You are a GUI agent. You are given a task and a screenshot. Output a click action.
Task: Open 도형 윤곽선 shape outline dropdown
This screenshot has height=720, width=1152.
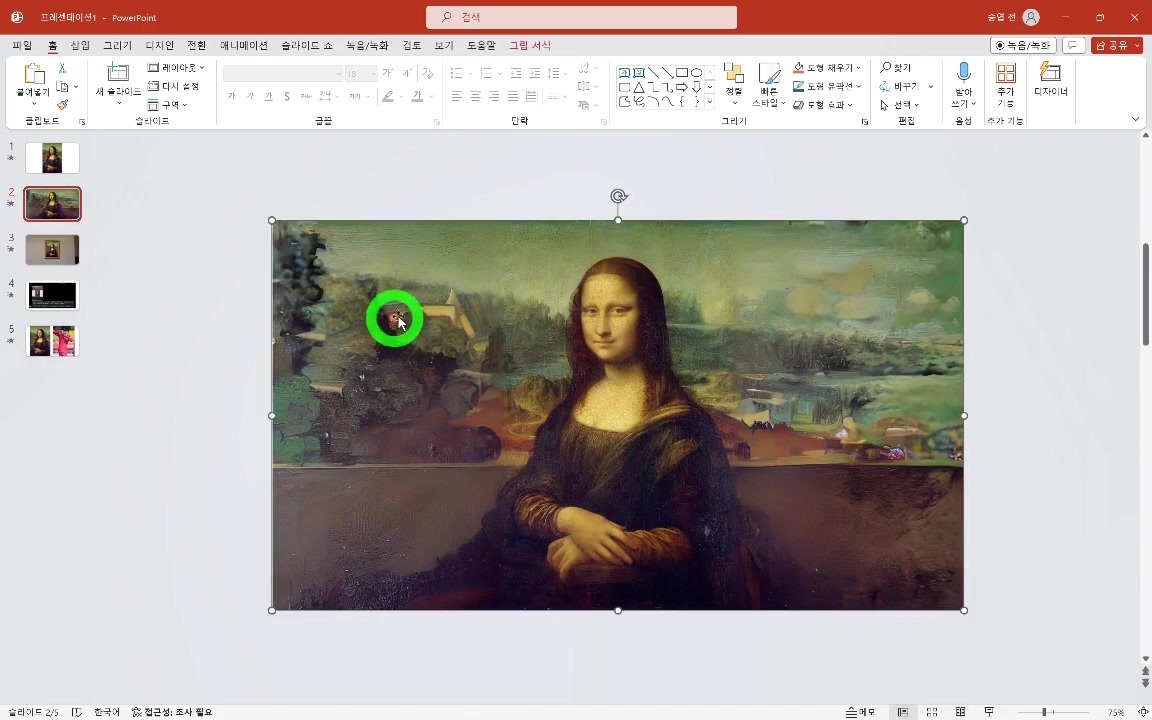point(827,86)
